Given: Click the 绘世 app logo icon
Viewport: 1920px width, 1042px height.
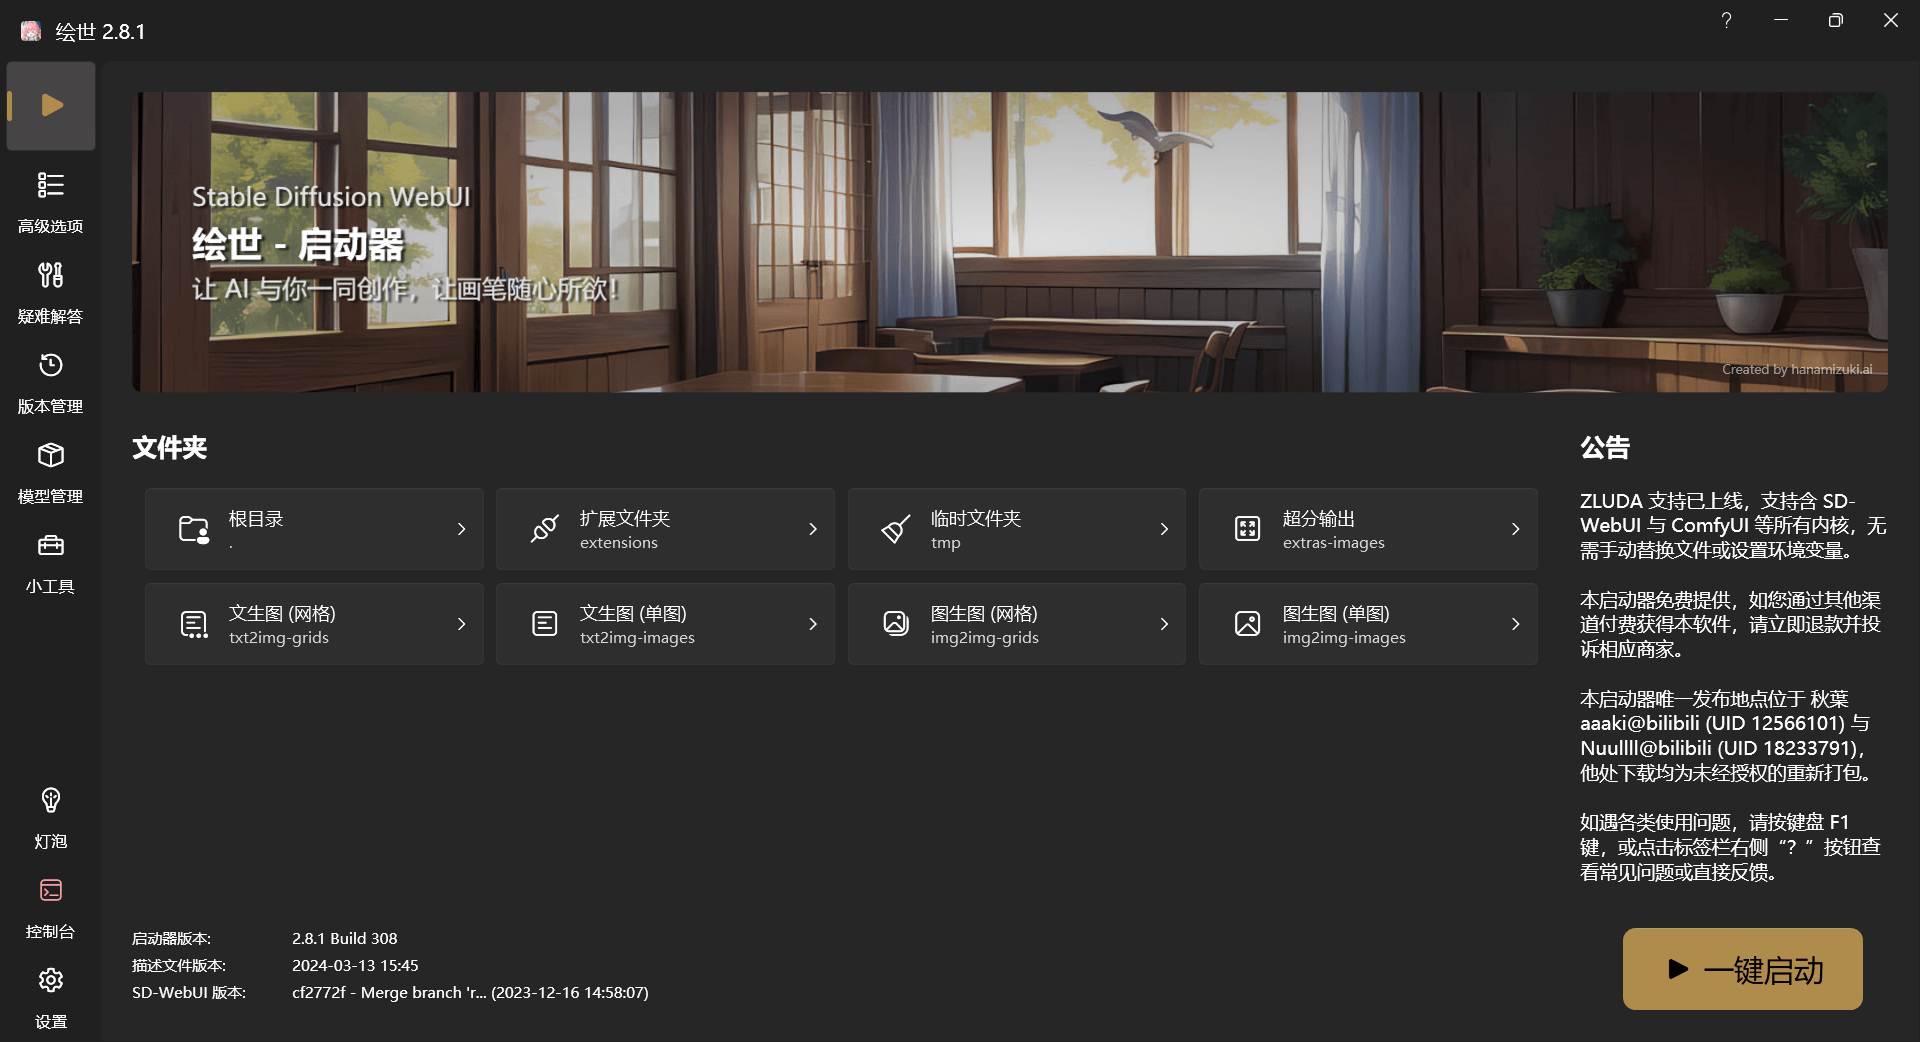Looking at the screenshot, I should pyautogui.click(x=31, y=31).
